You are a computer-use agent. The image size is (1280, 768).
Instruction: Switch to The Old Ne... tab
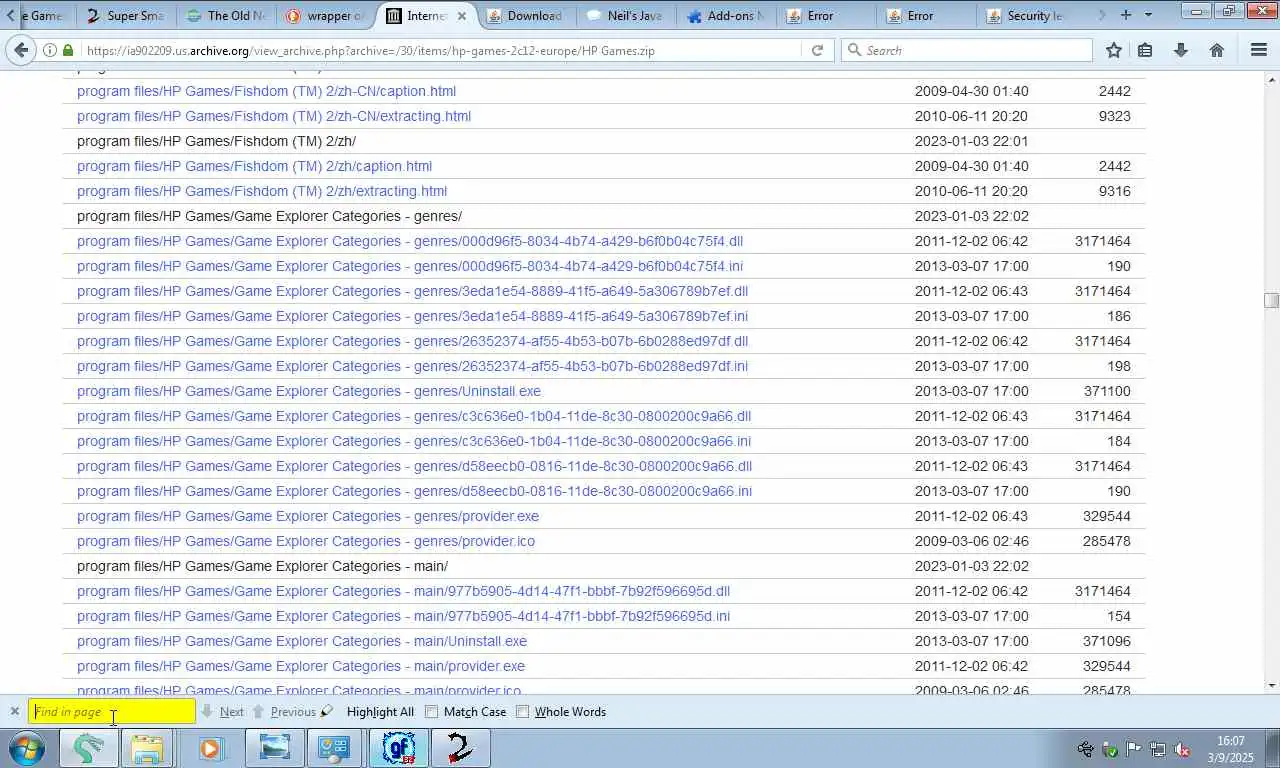point(225,15)
